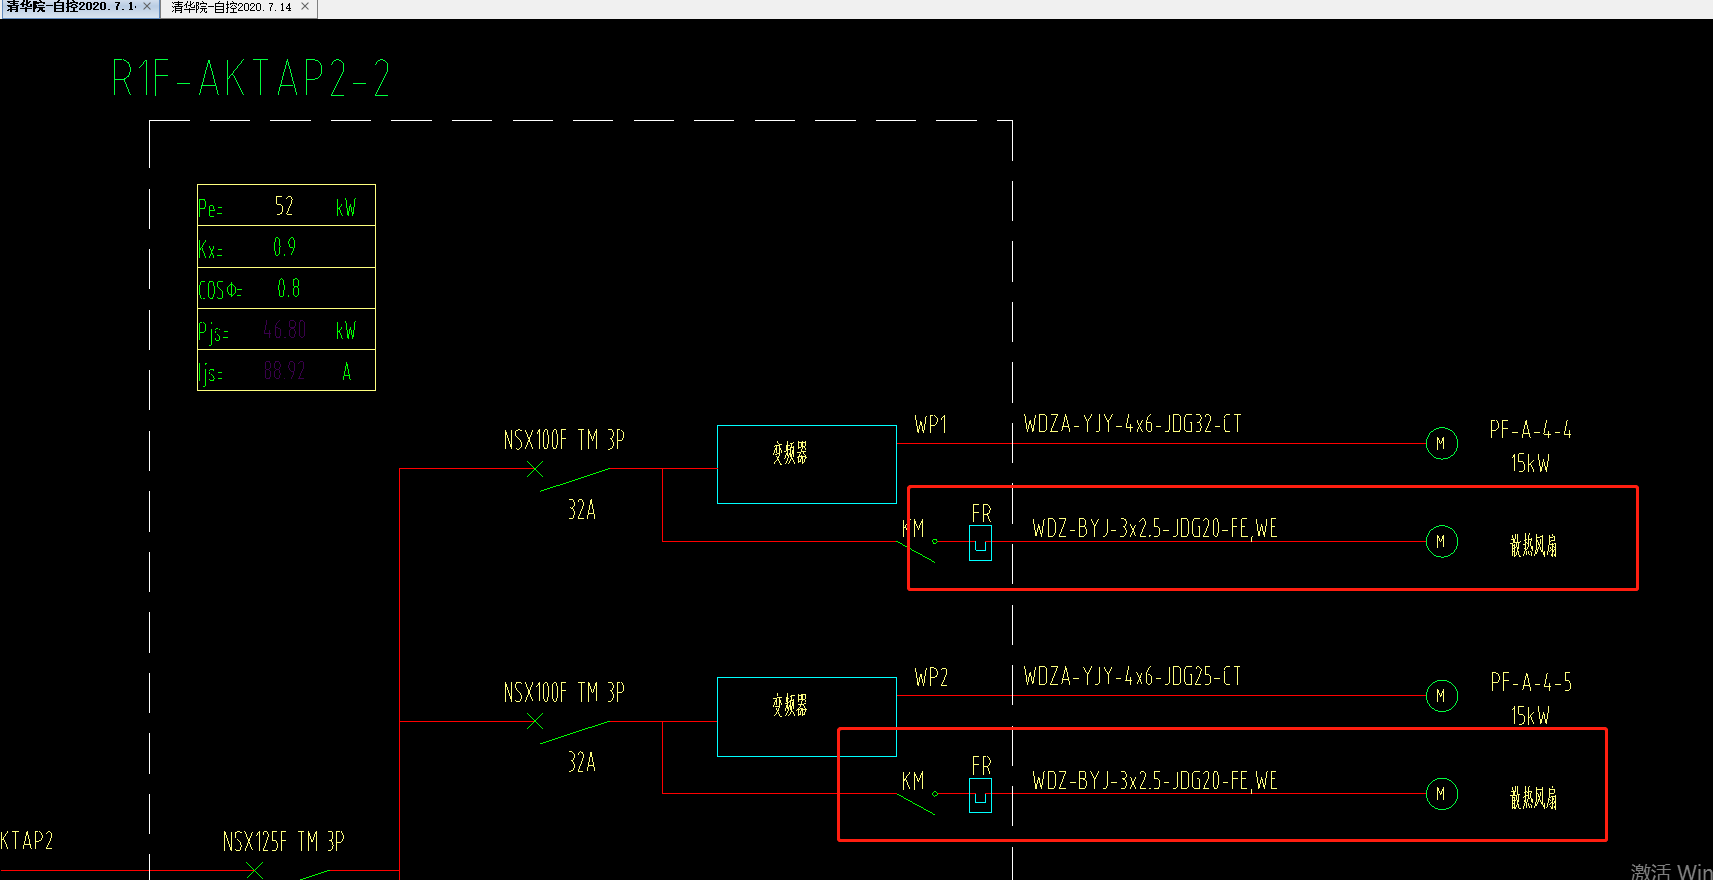Click the breaker cross symbol under NSX125F
The height and width of the screenshot is (880, 1713).
[255, 870]
